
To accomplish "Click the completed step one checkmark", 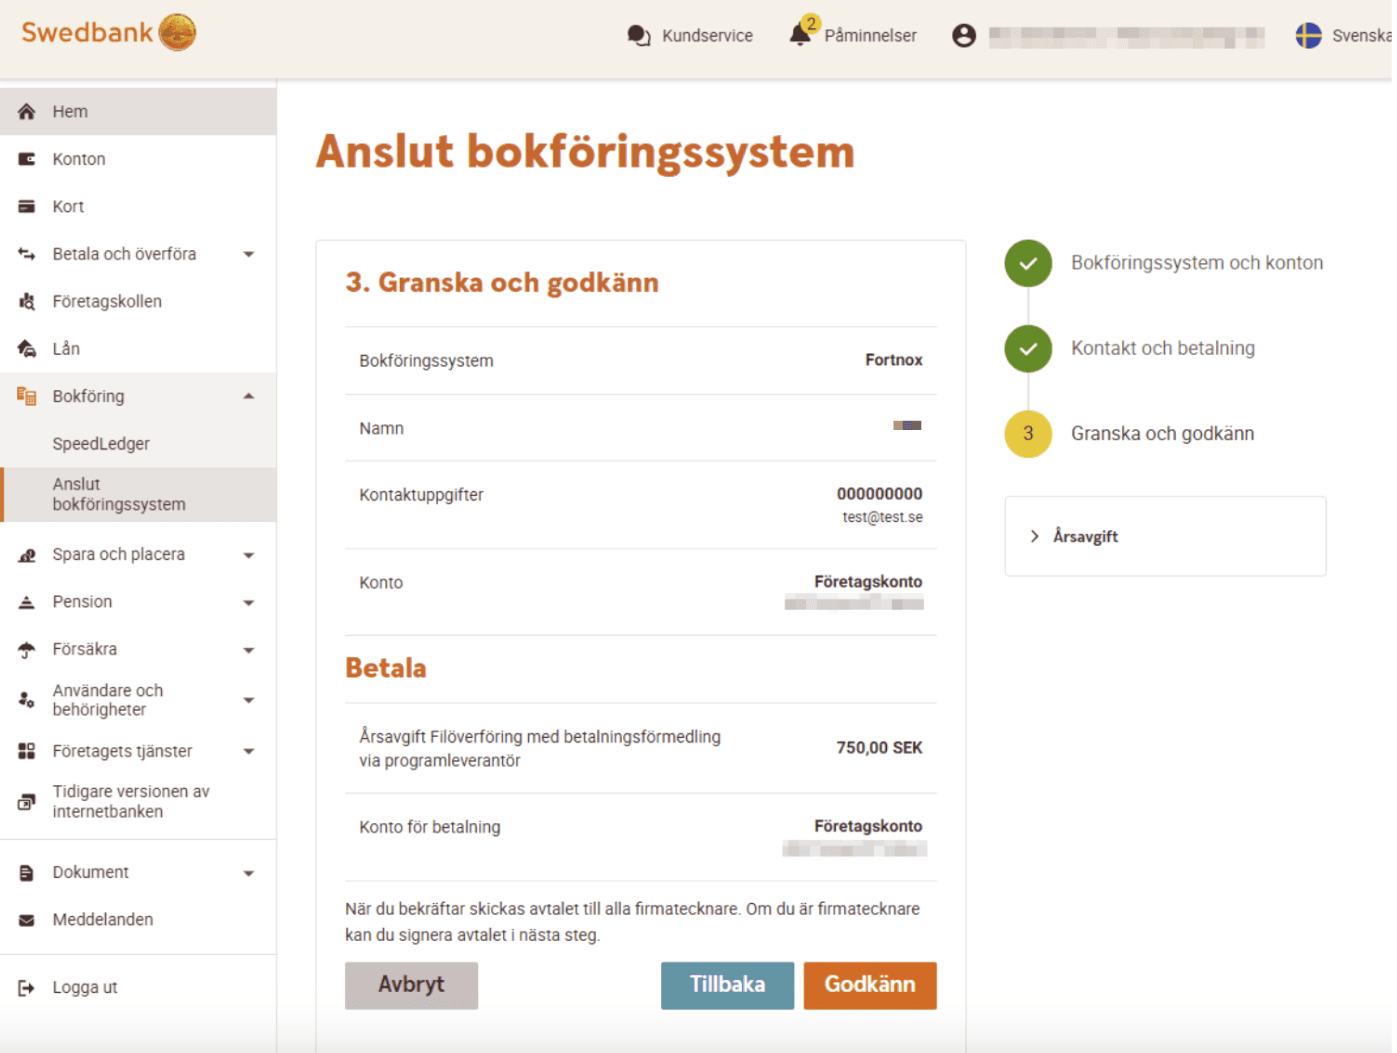I will point(1028,264).
